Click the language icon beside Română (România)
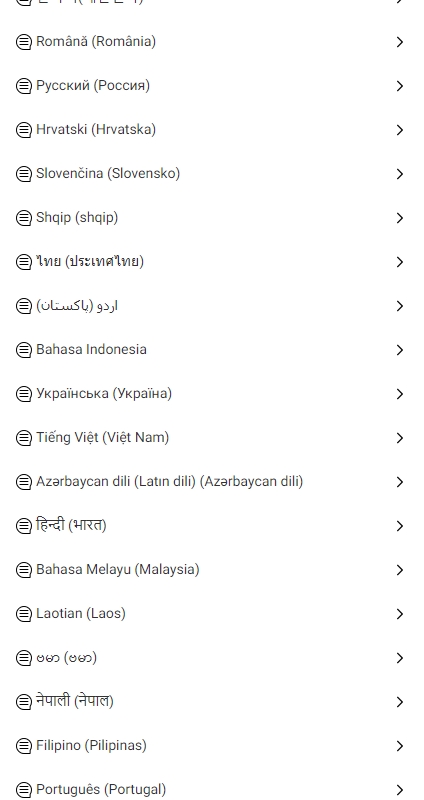Image resolution: width=424 pixels, height=800 pixels. [x=23, y=42]
